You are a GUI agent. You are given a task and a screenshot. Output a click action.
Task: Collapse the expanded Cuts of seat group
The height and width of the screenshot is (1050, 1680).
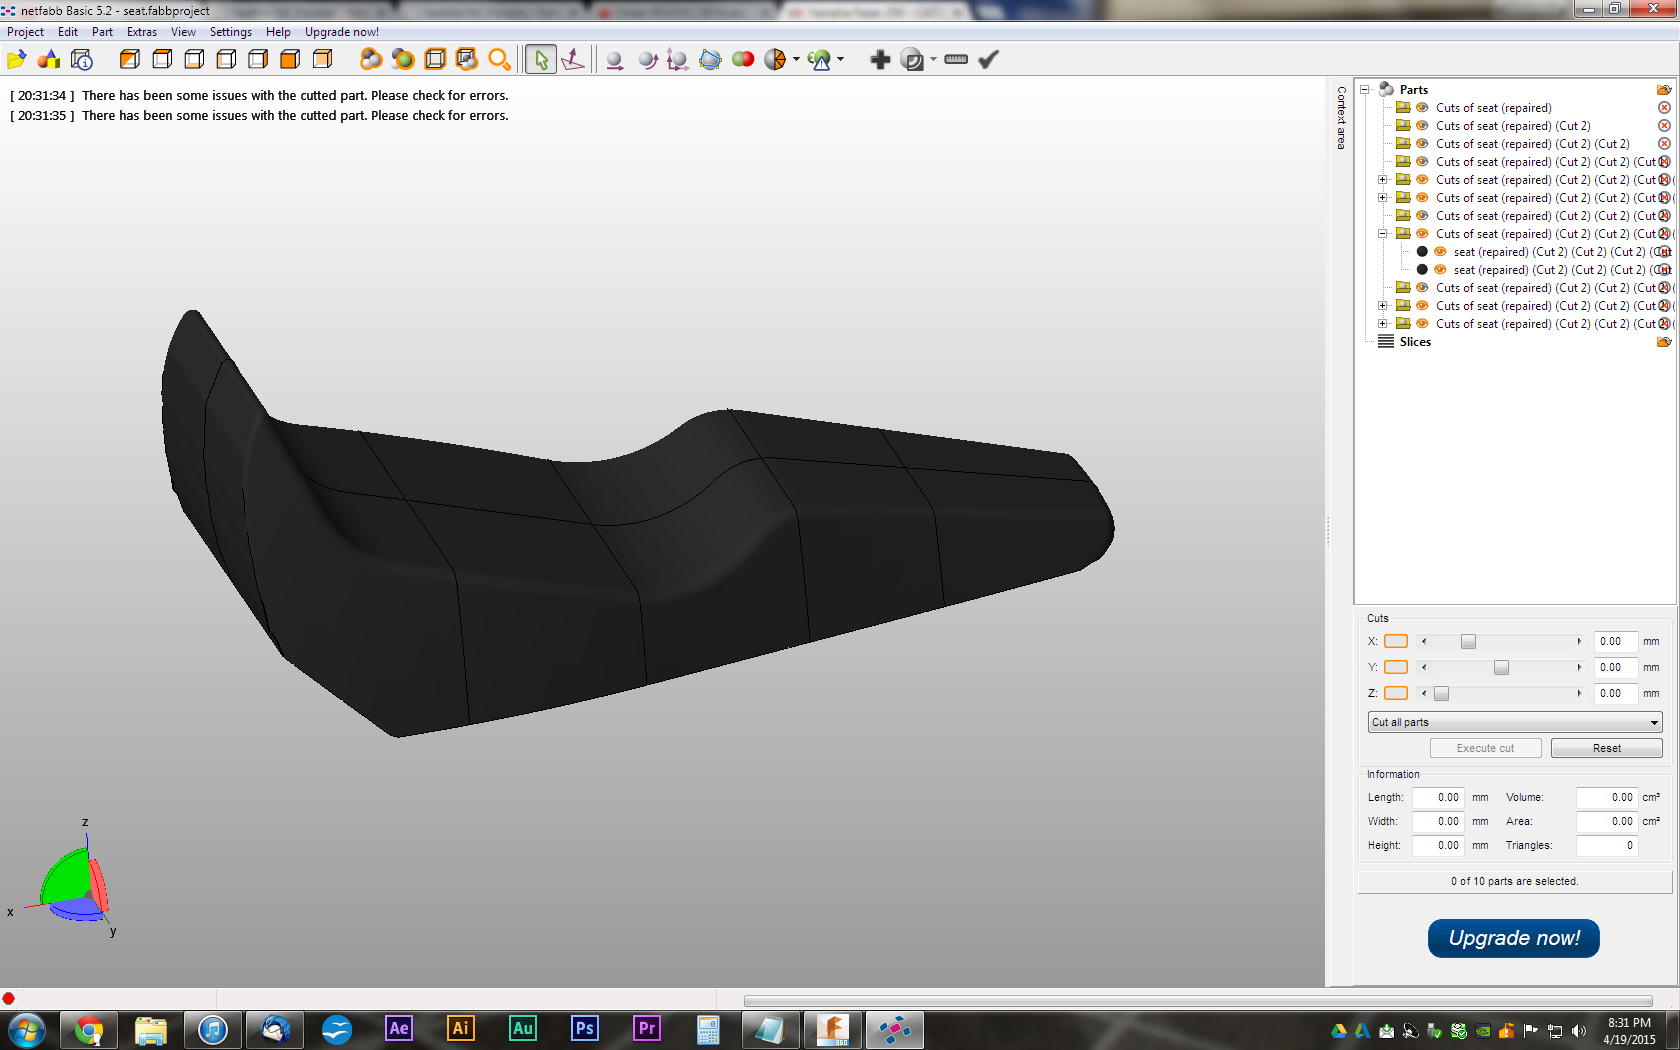pos(1383,234)
